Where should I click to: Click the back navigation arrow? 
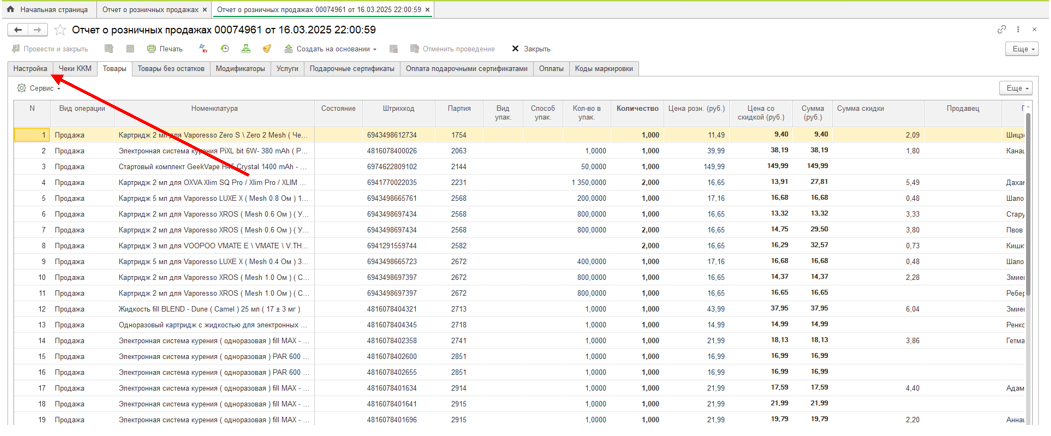click(x=18, y=30)
